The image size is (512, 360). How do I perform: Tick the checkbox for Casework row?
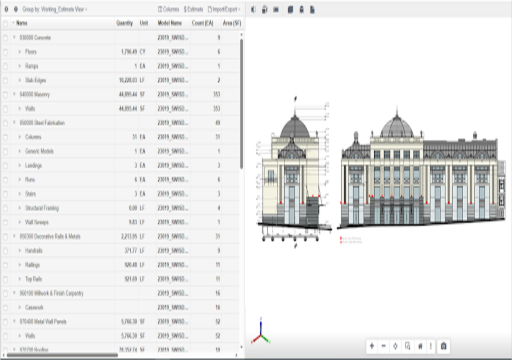tap(5, 308)
